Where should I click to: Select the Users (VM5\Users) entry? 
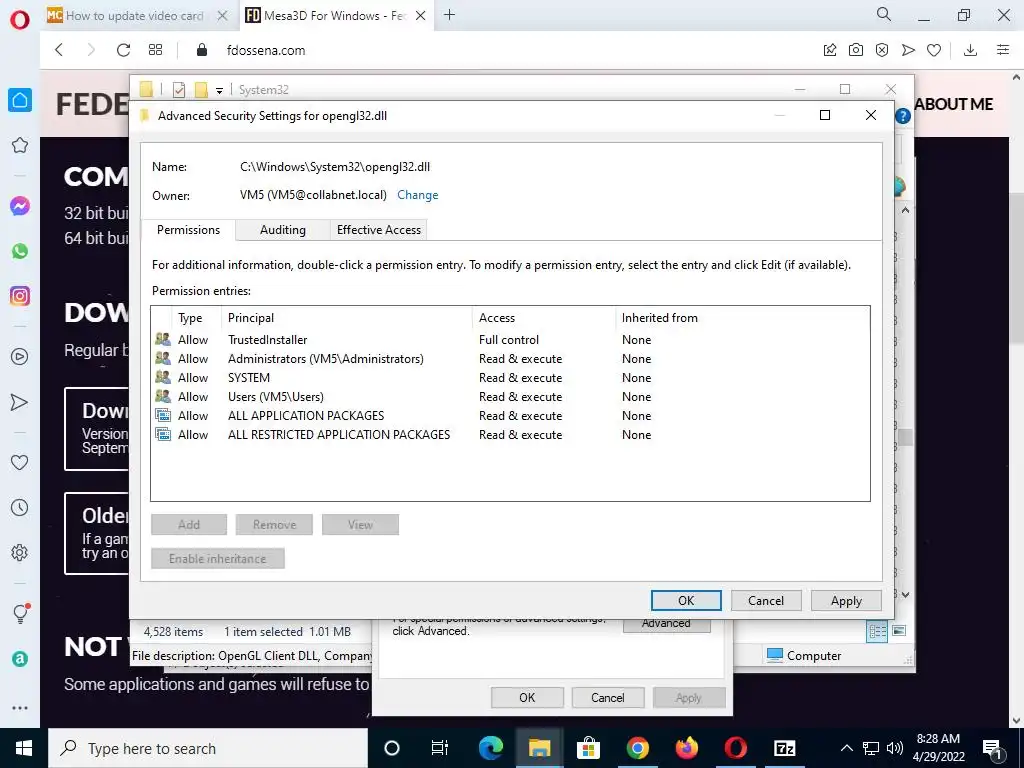point(509,396)
